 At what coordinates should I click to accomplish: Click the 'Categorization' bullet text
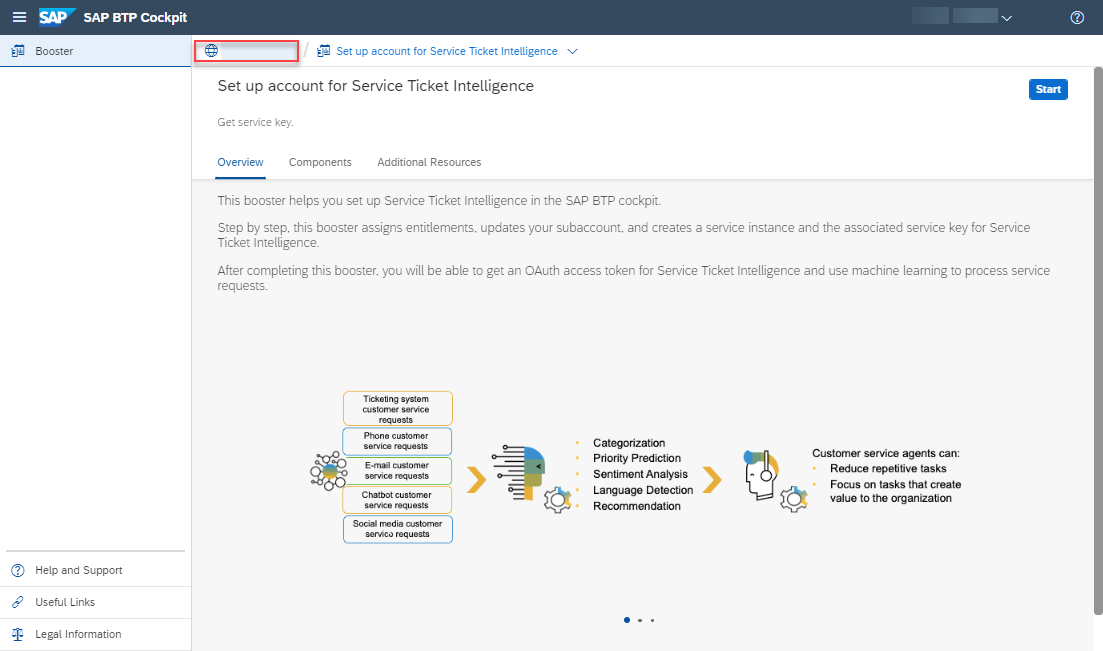[629, 443]
